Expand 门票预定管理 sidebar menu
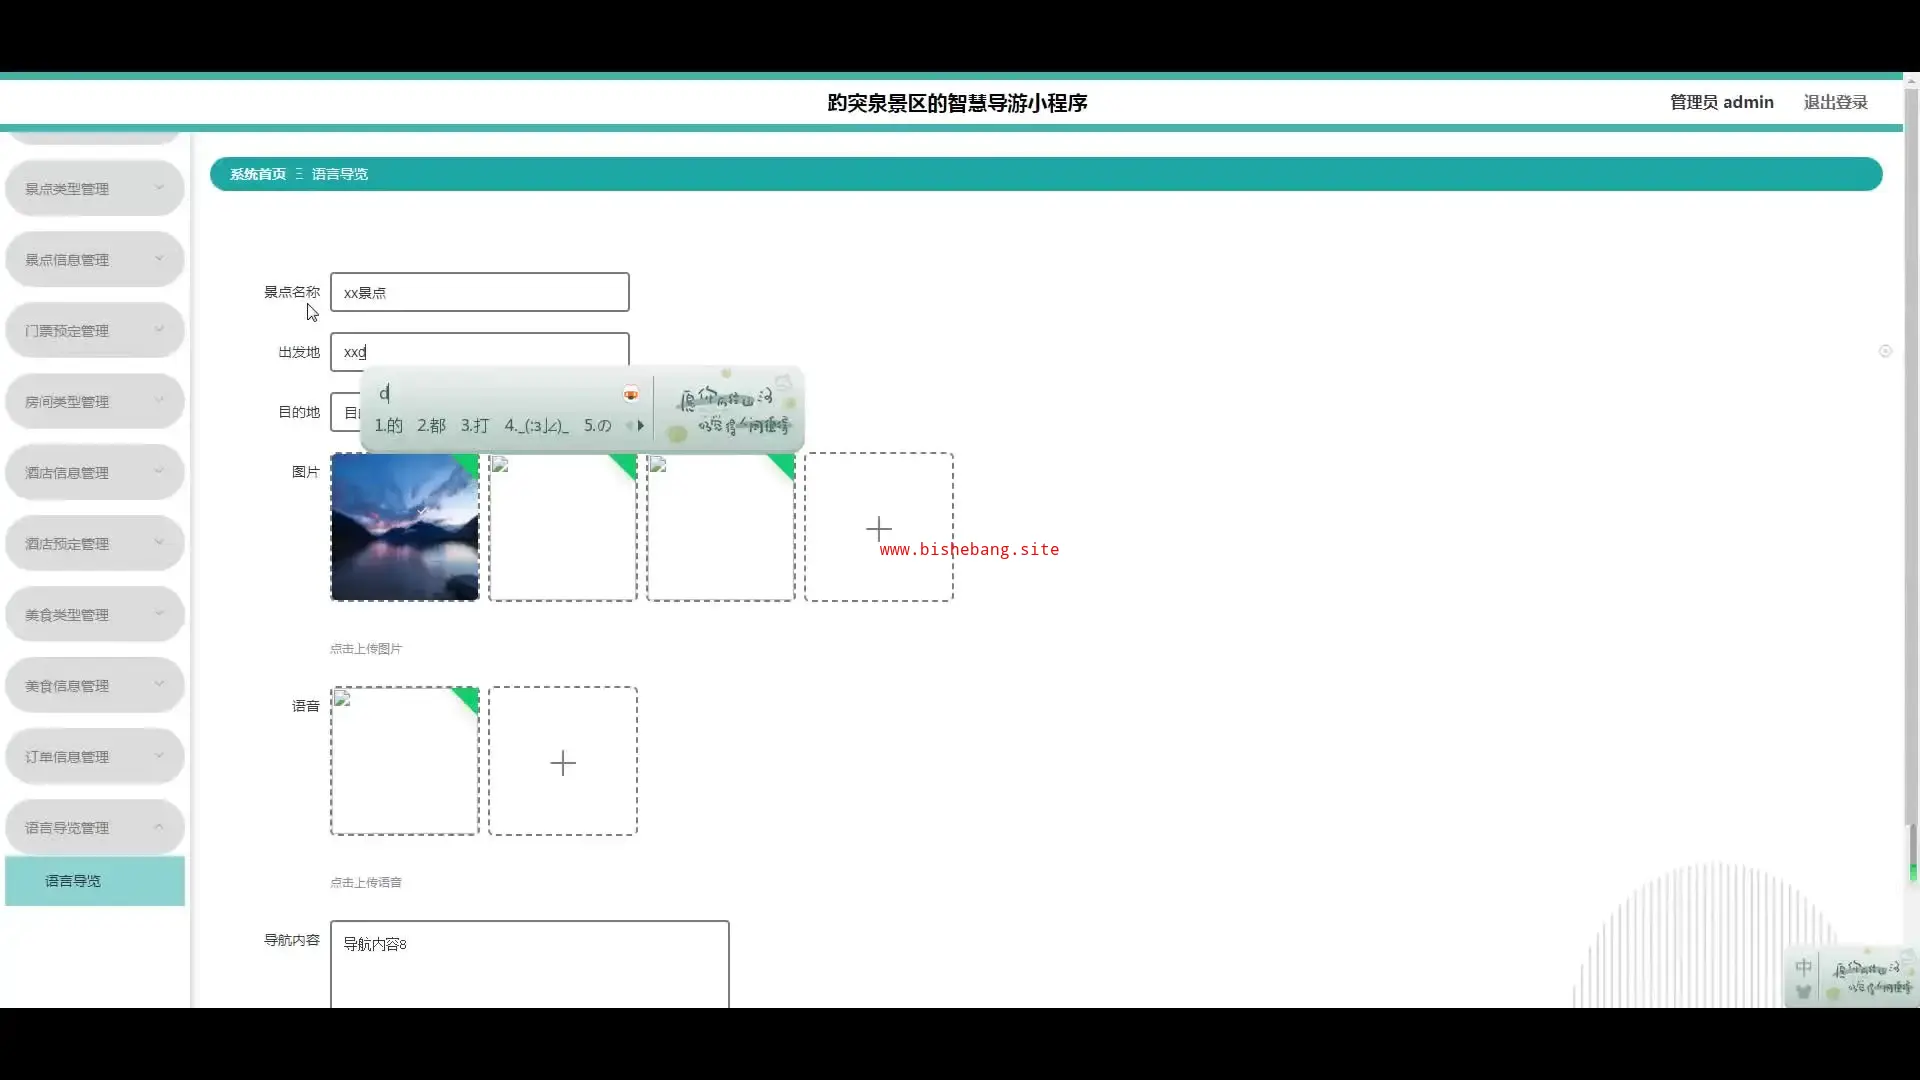Image resolution: width=1920 pixels, height=1080 pixels. (94, 330)
